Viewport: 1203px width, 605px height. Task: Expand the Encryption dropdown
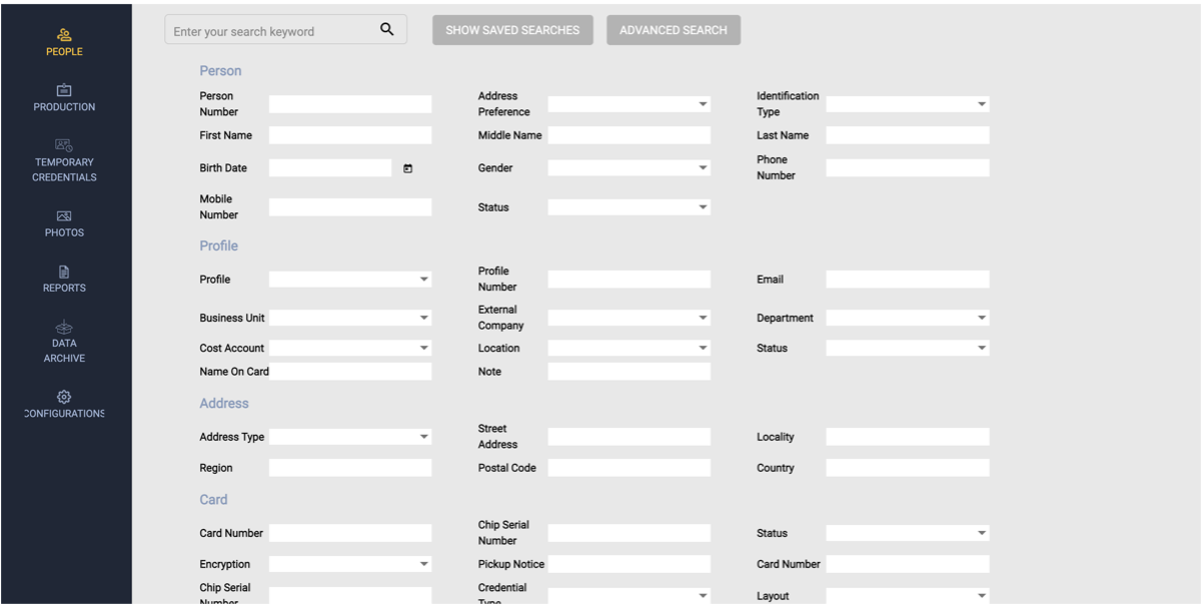click(424, 563)
